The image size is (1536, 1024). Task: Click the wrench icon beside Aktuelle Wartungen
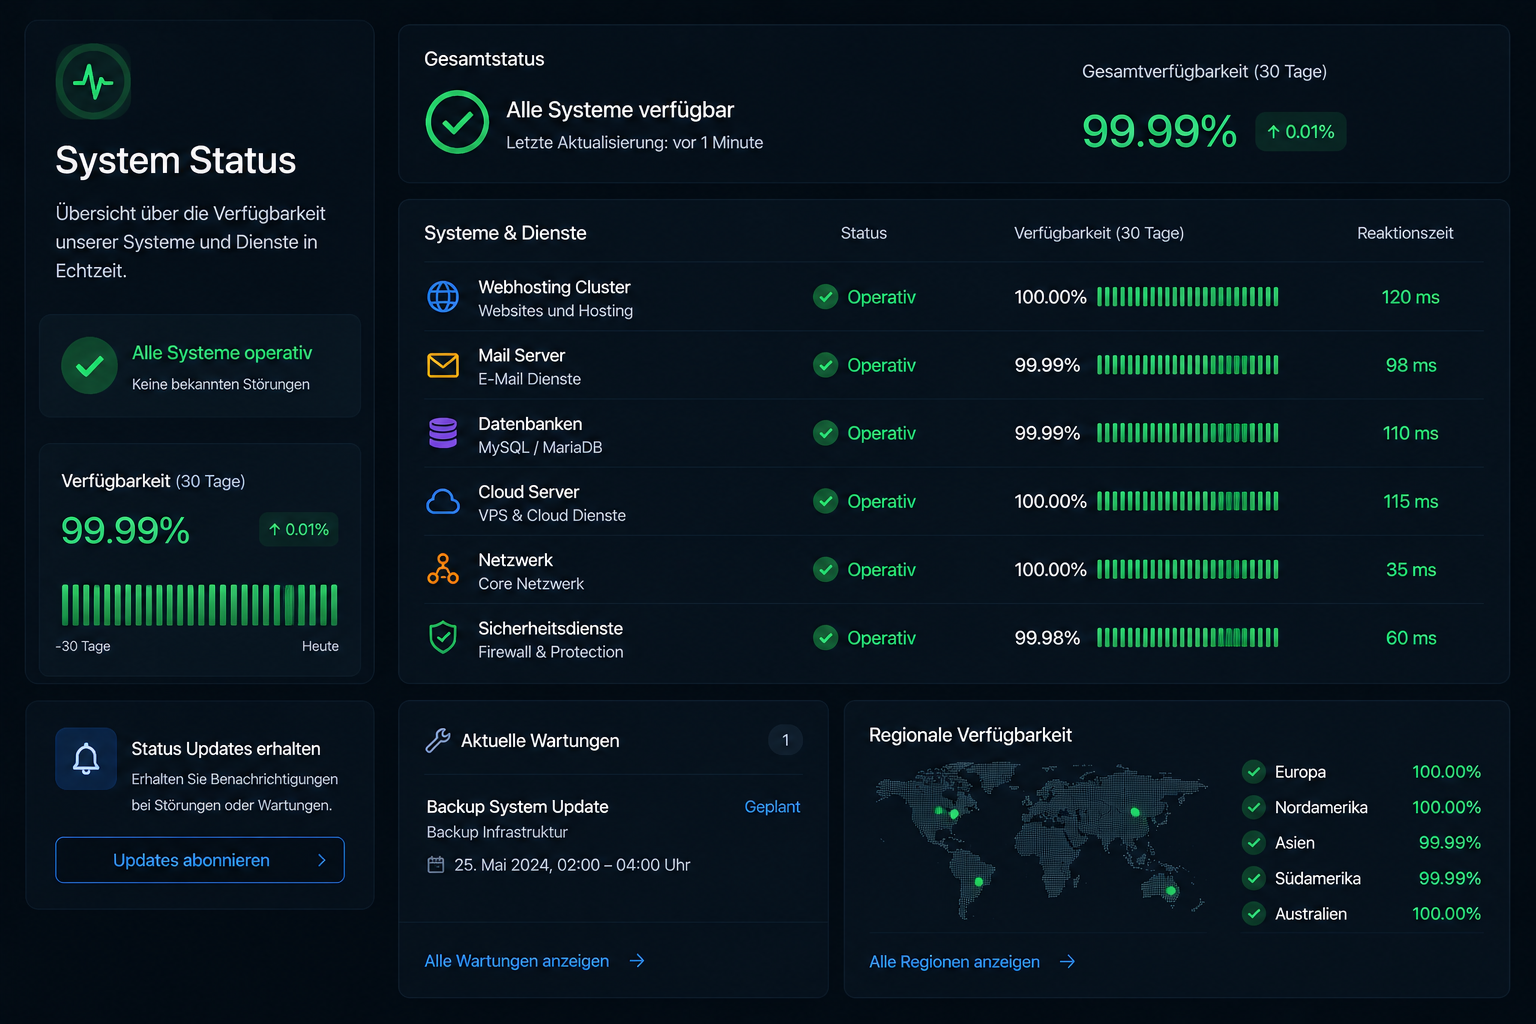[x=438, y=740]
